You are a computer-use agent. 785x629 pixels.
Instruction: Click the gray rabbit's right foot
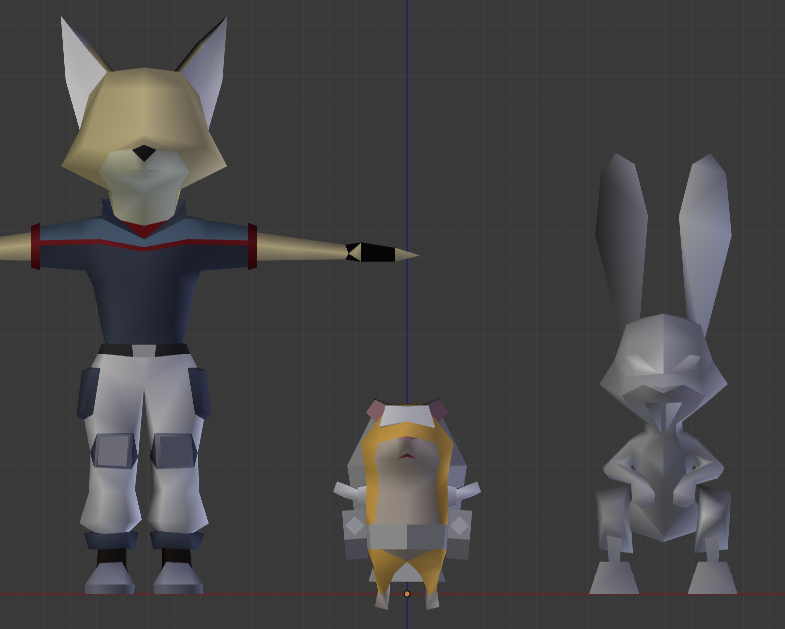tap(711, 577)
